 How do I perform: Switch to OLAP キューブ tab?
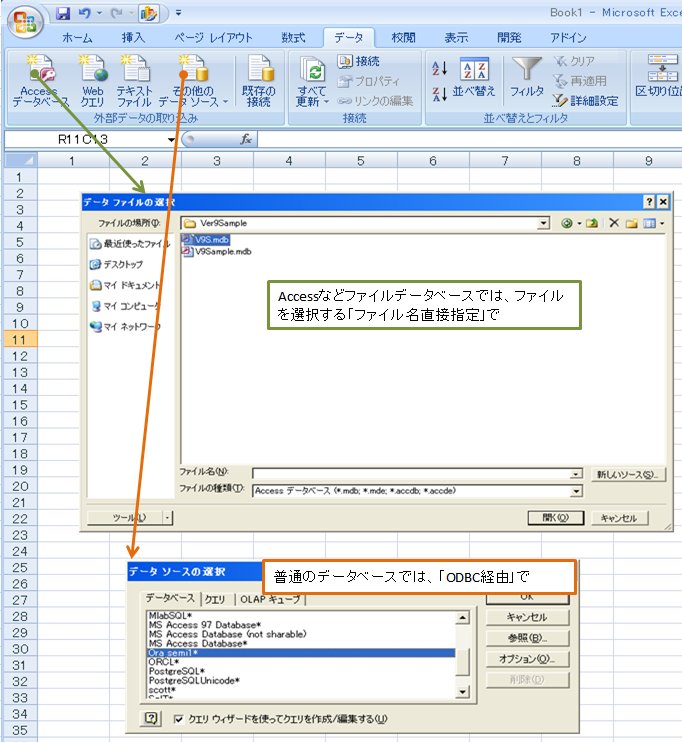coord(270,599)
